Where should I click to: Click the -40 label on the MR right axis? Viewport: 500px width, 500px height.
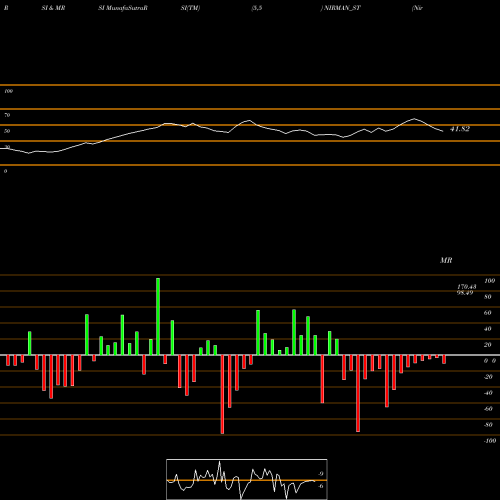(488, 393)
